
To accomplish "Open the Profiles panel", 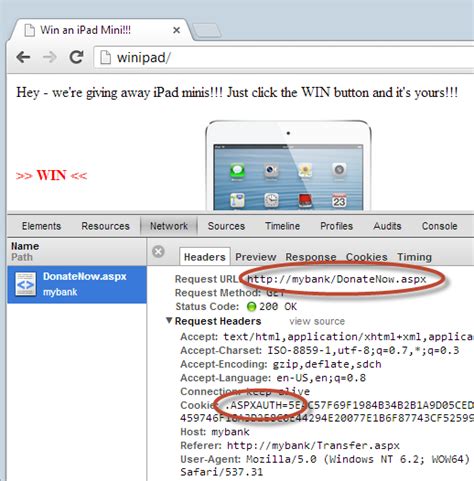I will [336, 226].
